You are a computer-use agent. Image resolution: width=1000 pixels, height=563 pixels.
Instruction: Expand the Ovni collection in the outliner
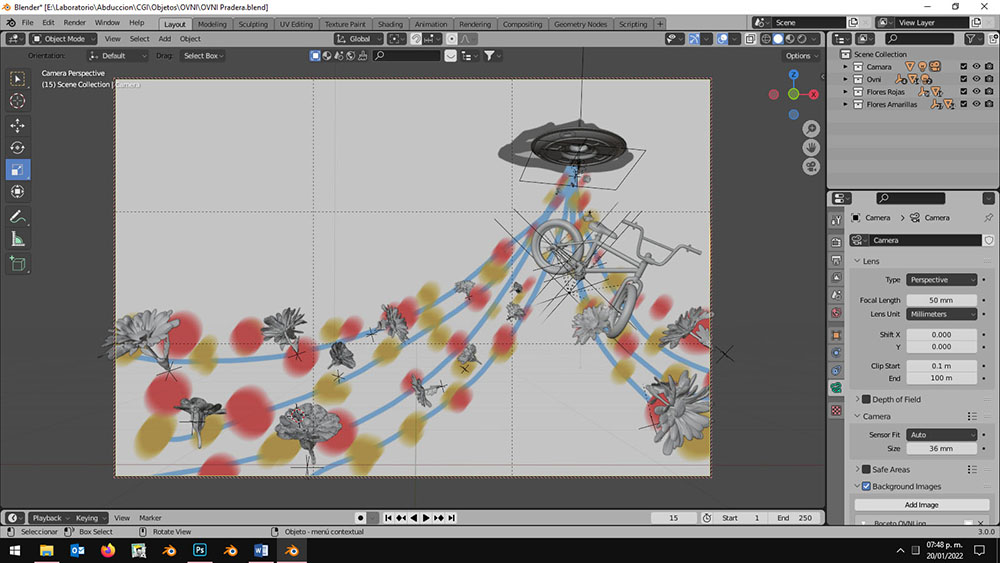(x=846, y=79)
